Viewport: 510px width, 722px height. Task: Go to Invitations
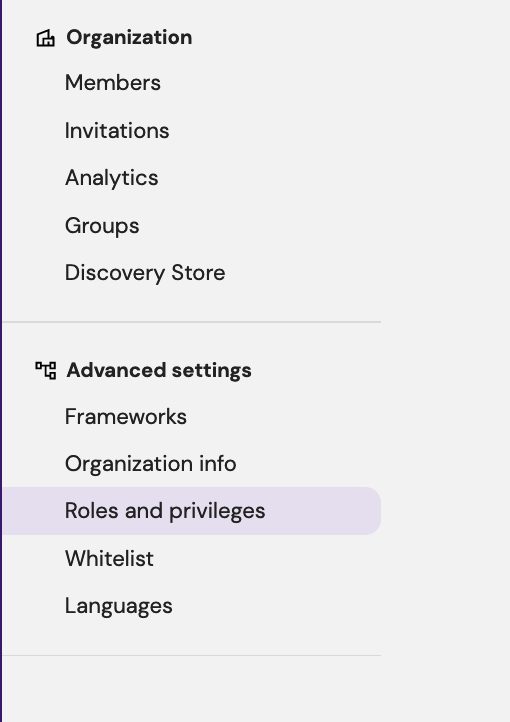(117, 131)
